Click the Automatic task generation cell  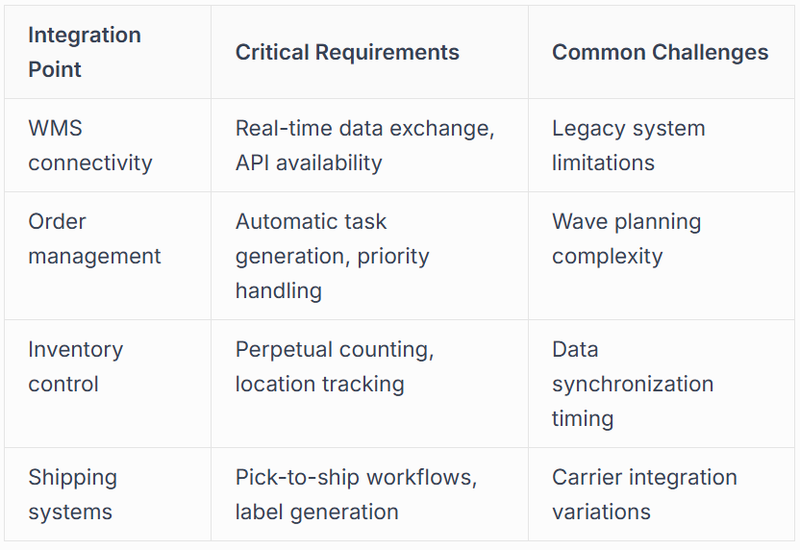pyautogui.click(x=369, y=256)
